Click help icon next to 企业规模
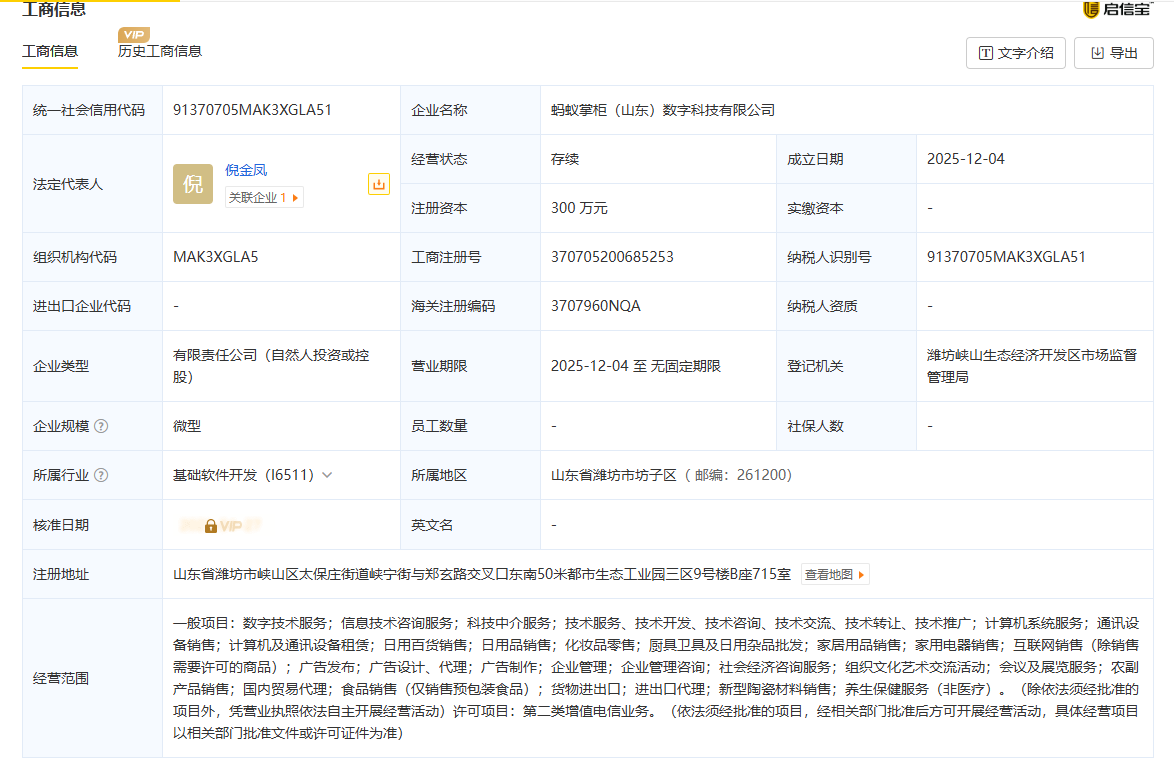Image resolution: width=1174 pixels, height=776 pixels. pos(101,426)
